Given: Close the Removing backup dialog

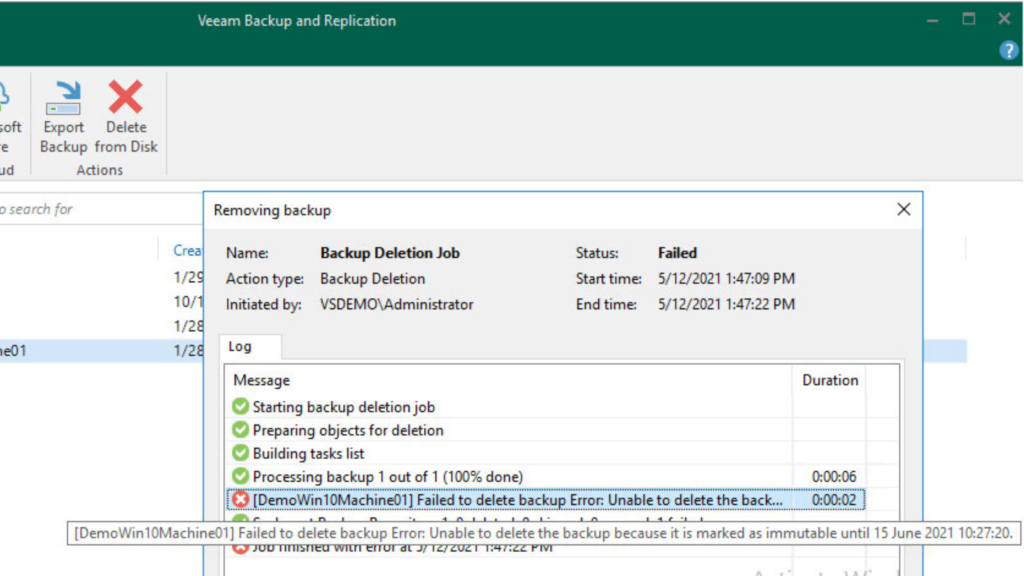Looking at the screenshot, I should 903,210.
